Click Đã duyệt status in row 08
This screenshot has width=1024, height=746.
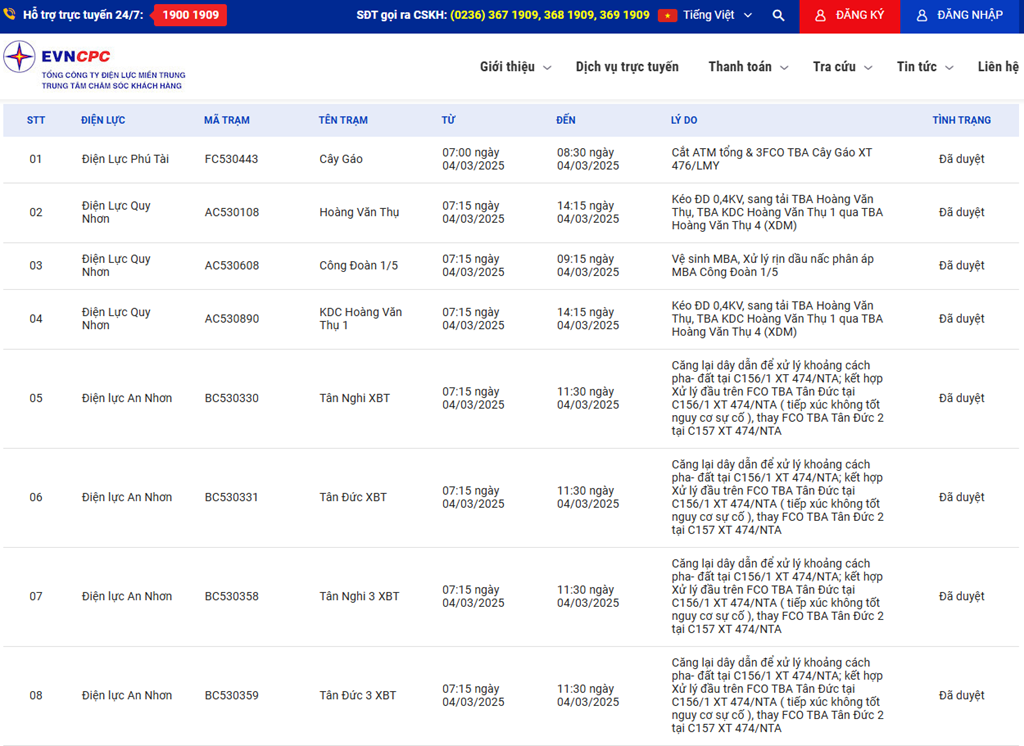[961, 696]
